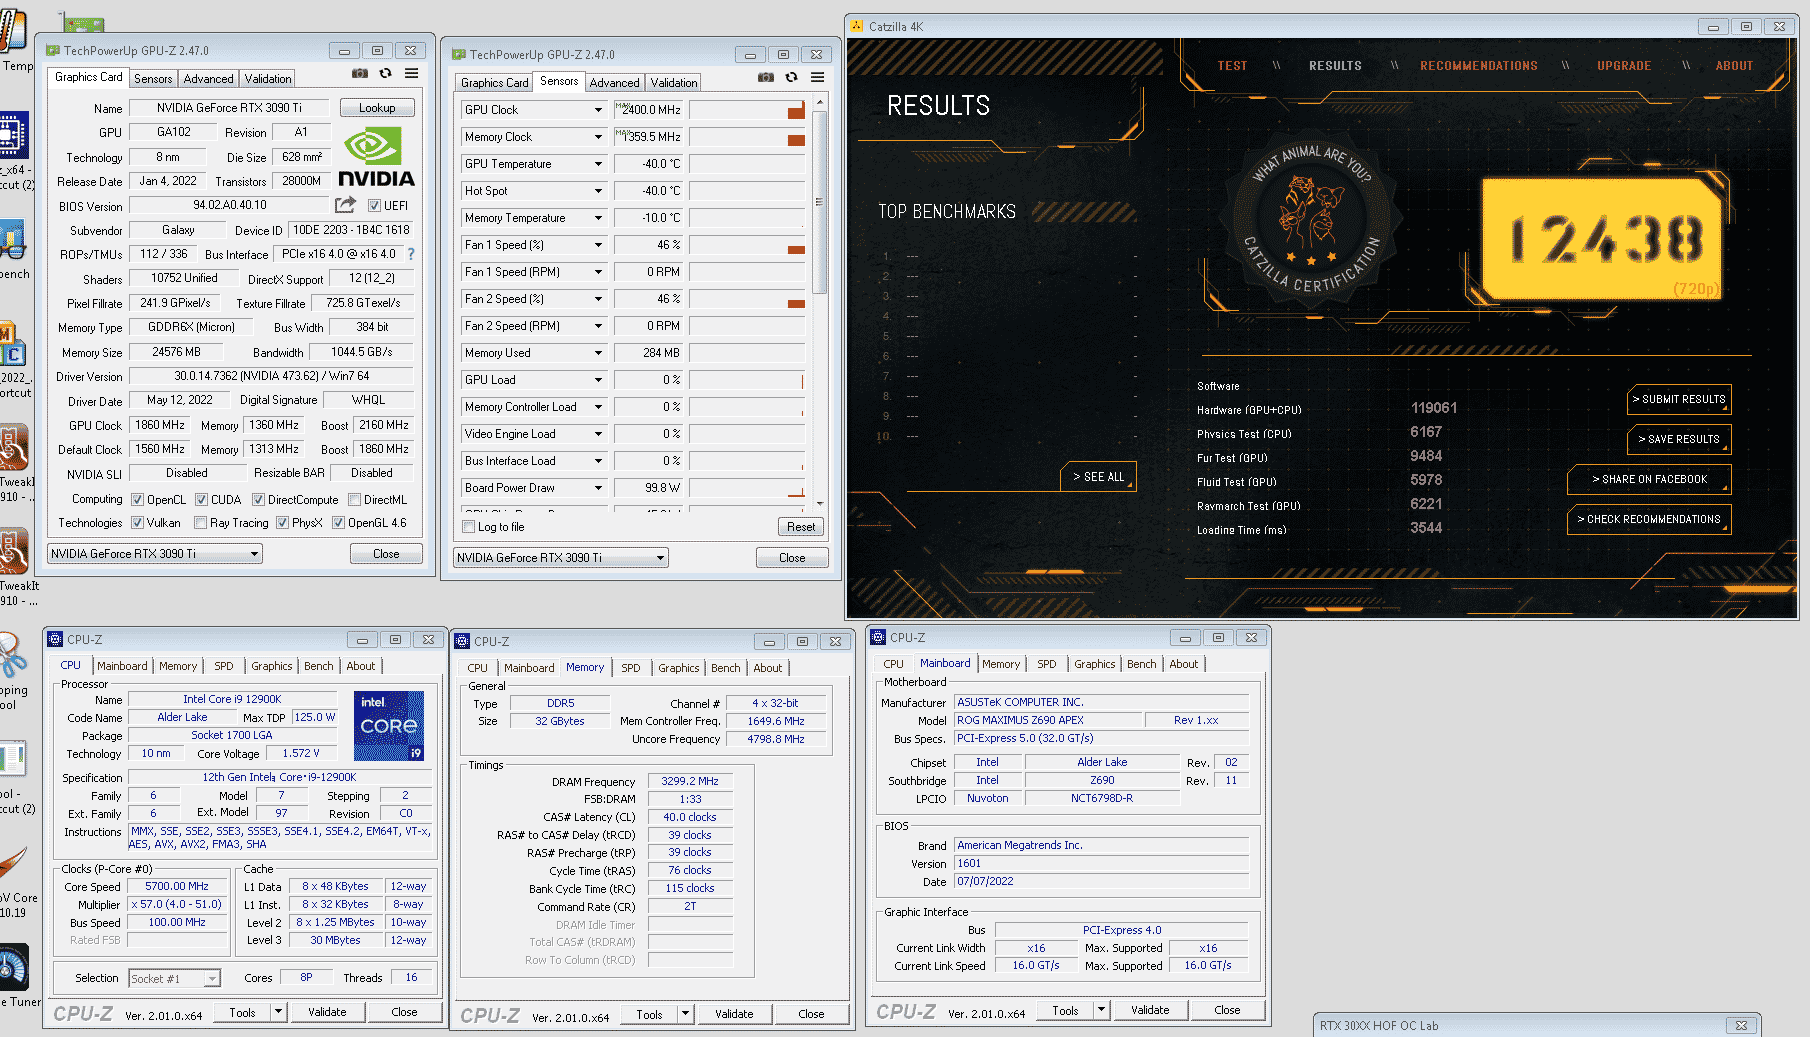Click refresh icon in GPU-Z Sensors window
1810x1037 pixels.
pyautogui.click(x=791, y=77)
